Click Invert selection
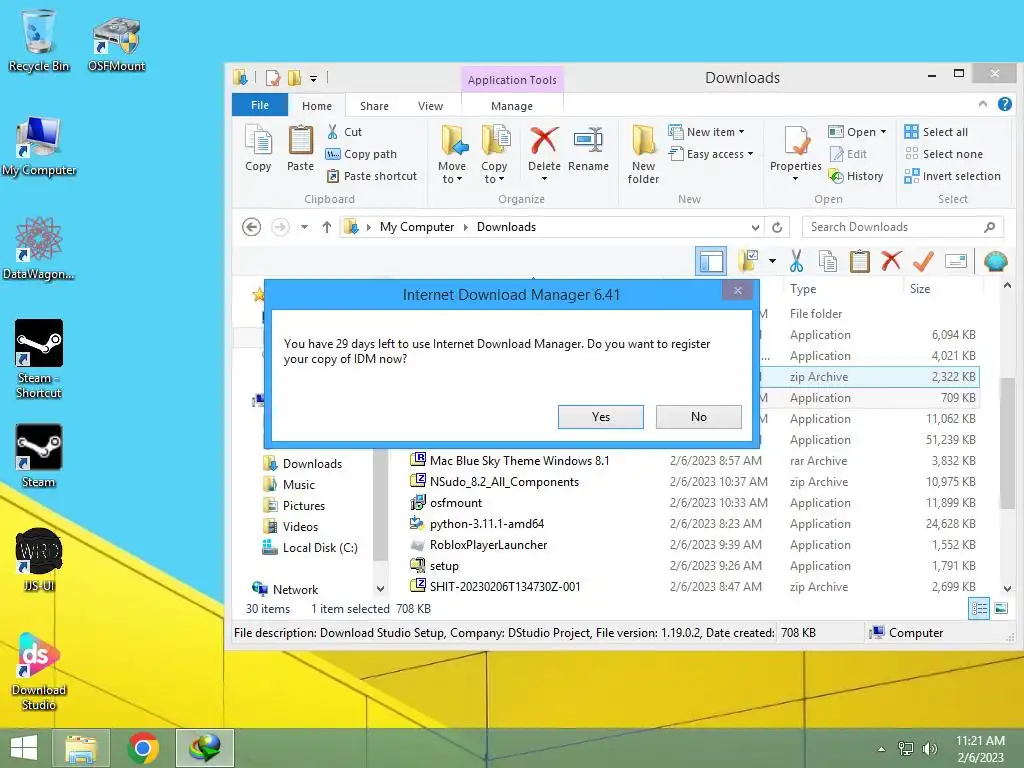This screenshot has width=1024, height=768. click(x=952, y=176)
